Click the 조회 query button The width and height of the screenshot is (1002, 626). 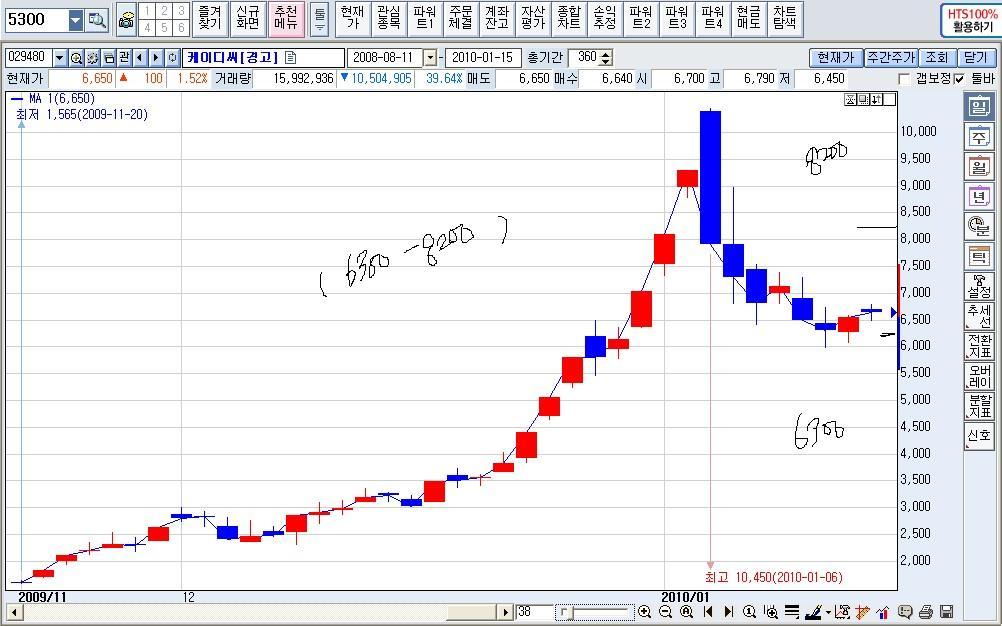click(x=937, y=57)
